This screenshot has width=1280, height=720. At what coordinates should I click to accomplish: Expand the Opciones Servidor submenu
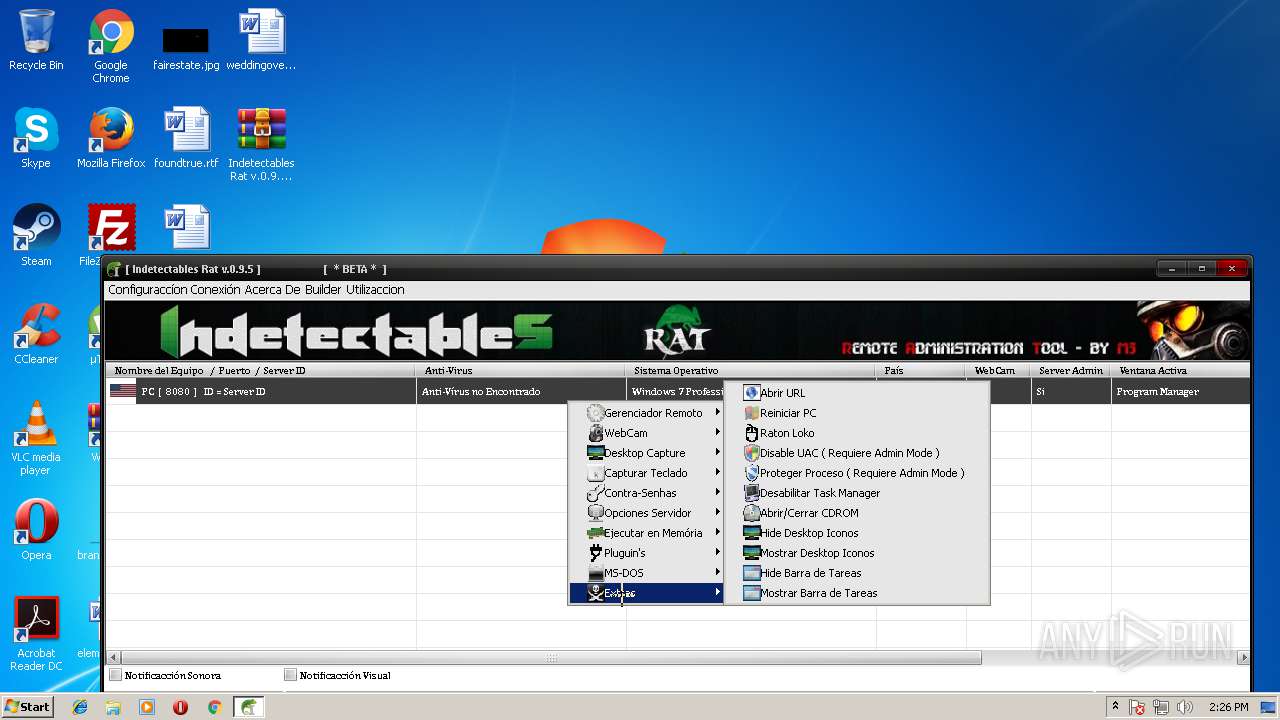coord(646,513)
